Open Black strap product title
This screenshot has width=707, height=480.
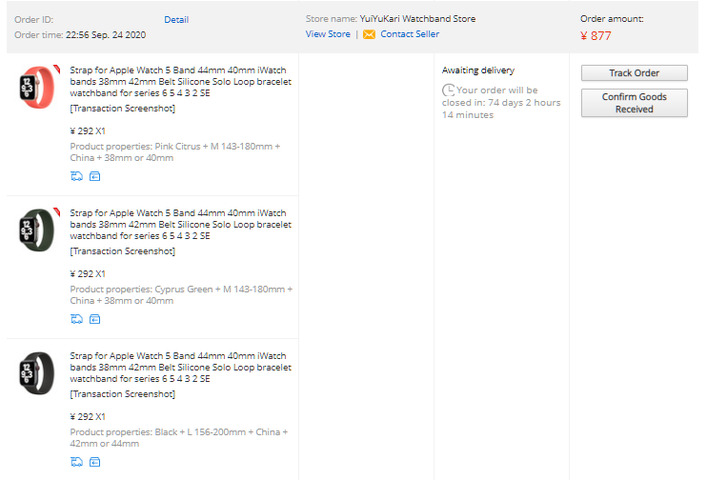coord(180,367)
